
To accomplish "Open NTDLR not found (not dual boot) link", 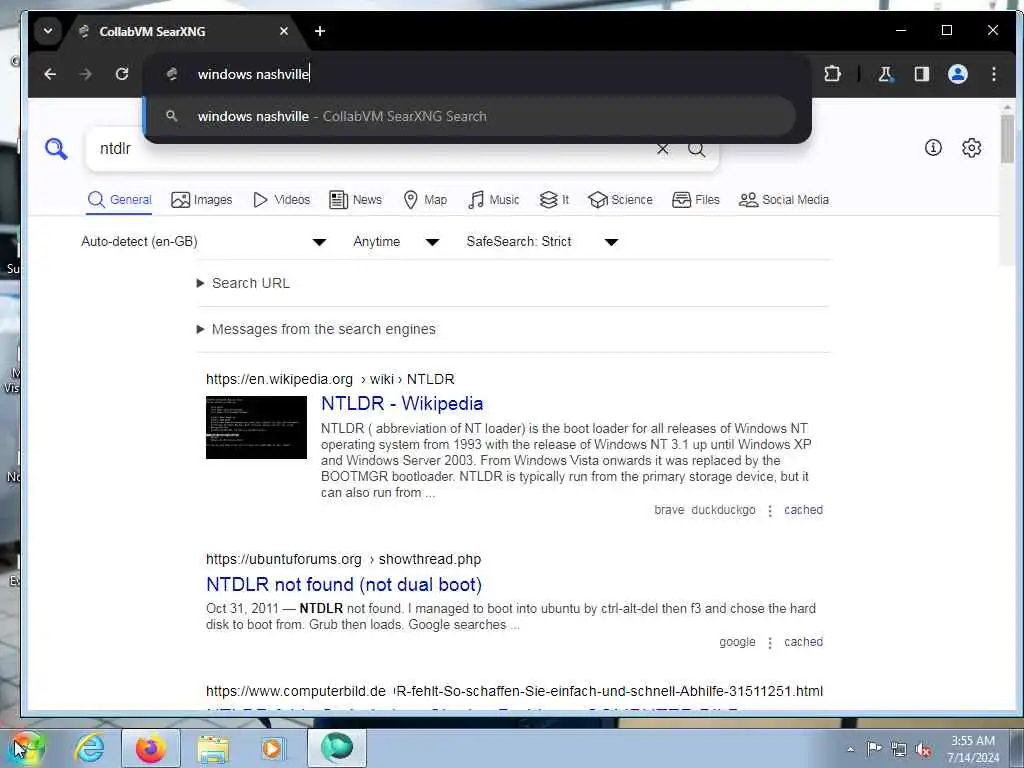I will click(x=344, y=584).
